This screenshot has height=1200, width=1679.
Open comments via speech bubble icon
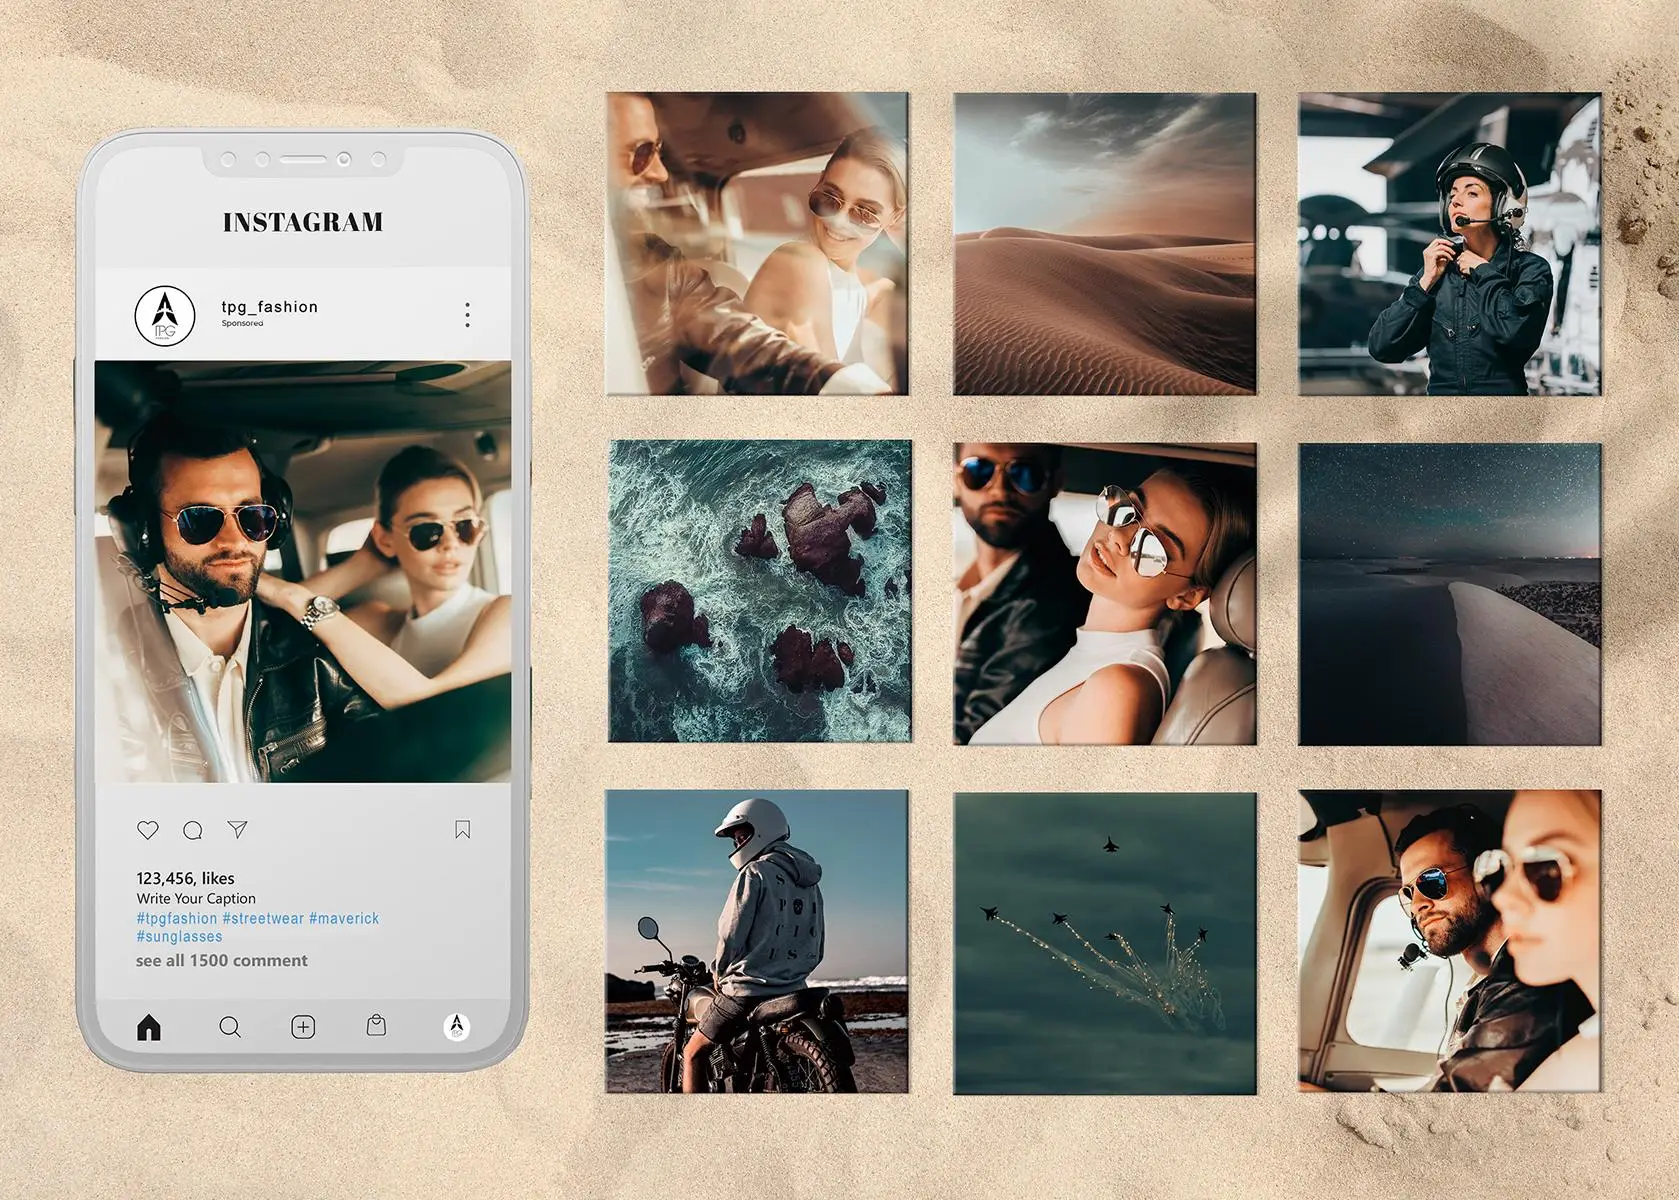pyautogui.click(x=193, y=830)
